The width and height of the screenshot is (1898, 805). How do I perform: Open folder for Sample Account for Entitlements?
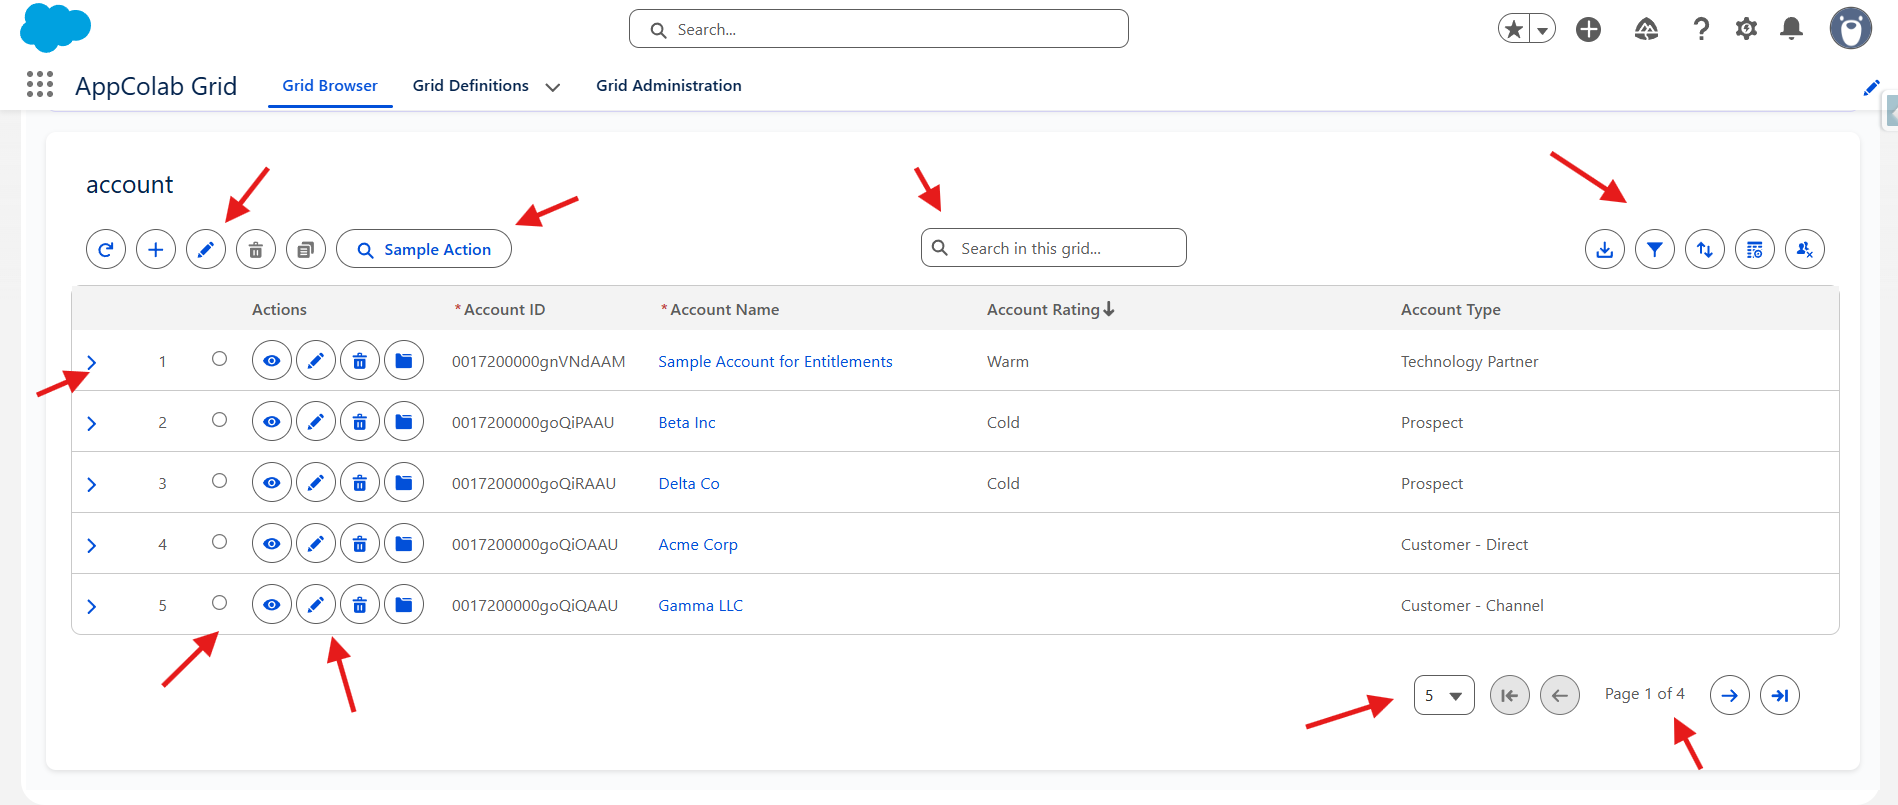click(x=404, y=361)
